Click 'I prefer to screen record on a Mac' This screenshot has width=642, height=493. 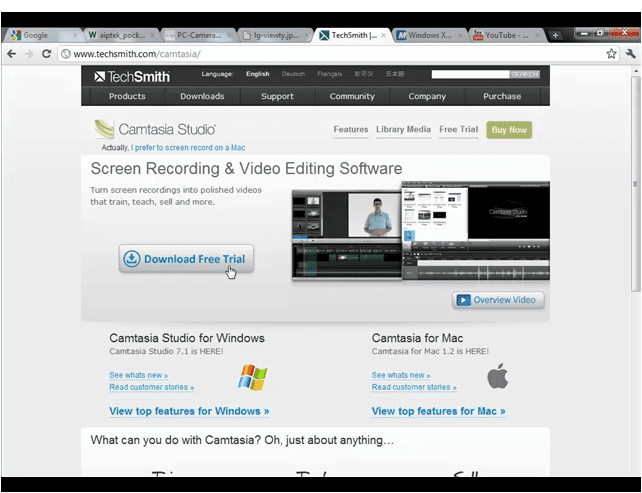click(188, 148)
